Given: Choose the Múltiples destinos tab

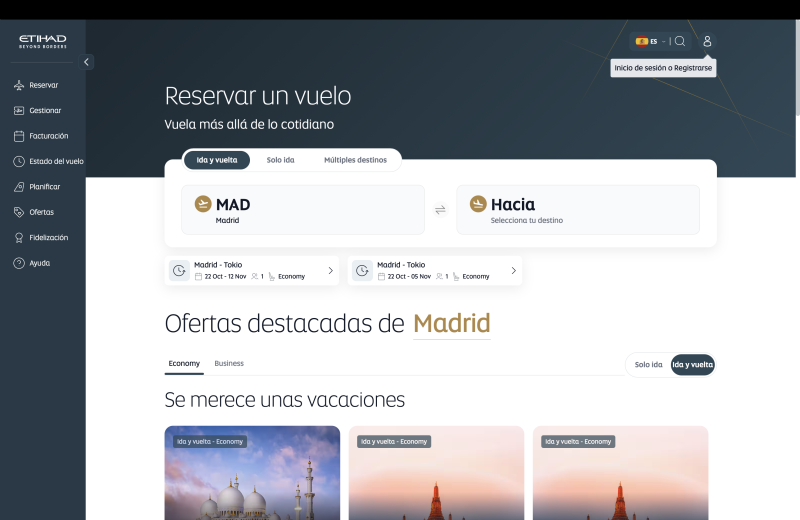Looking at the screenshot, I should pos(354,160).
